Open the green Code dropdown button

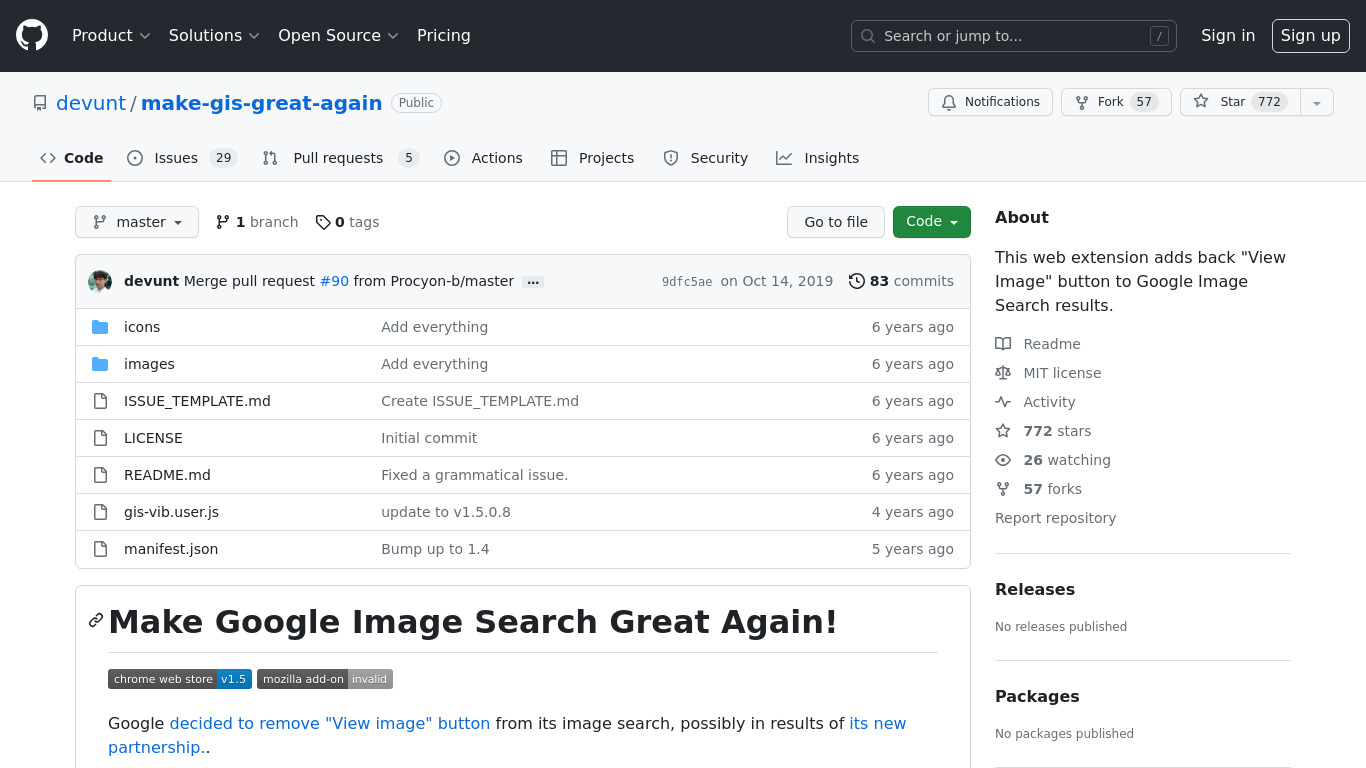(932, 222)
